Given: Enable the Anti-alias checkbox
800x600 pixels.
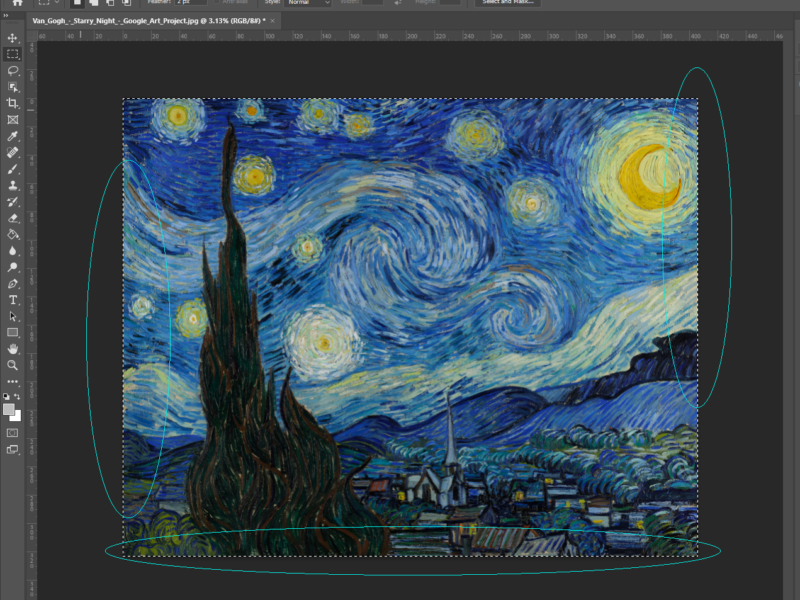Looking at the screenshot, I should pyautogui.click(x=215, y=3).
